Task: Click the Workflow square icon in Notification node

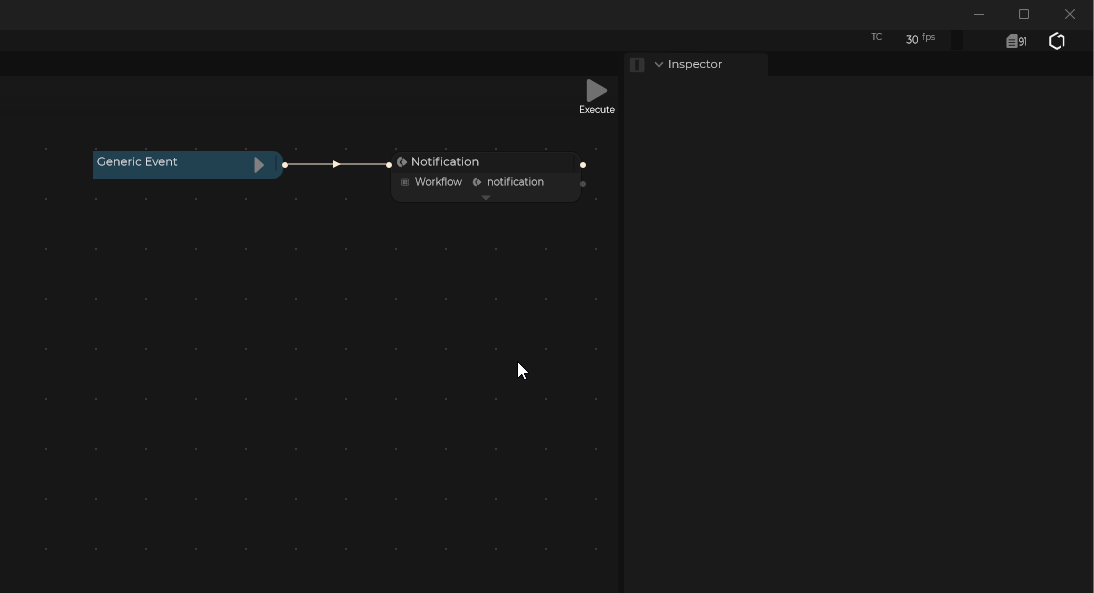Action: click(405, 182)
